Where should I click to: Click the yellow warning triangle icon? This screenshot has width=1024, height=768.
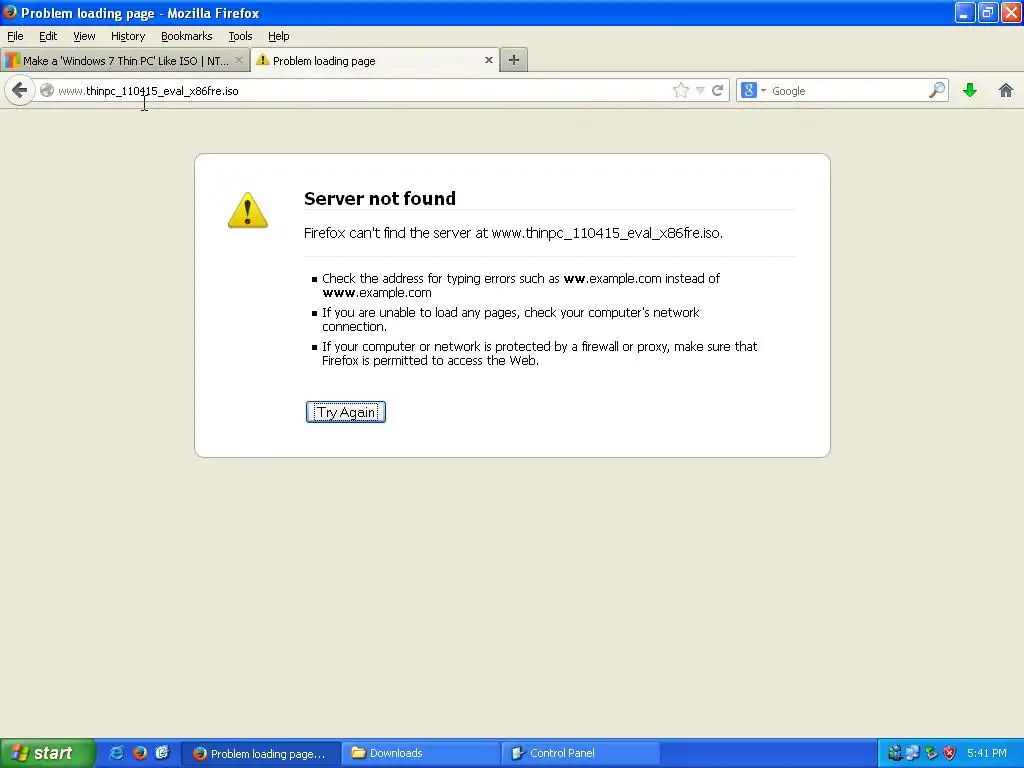[248, 210]
